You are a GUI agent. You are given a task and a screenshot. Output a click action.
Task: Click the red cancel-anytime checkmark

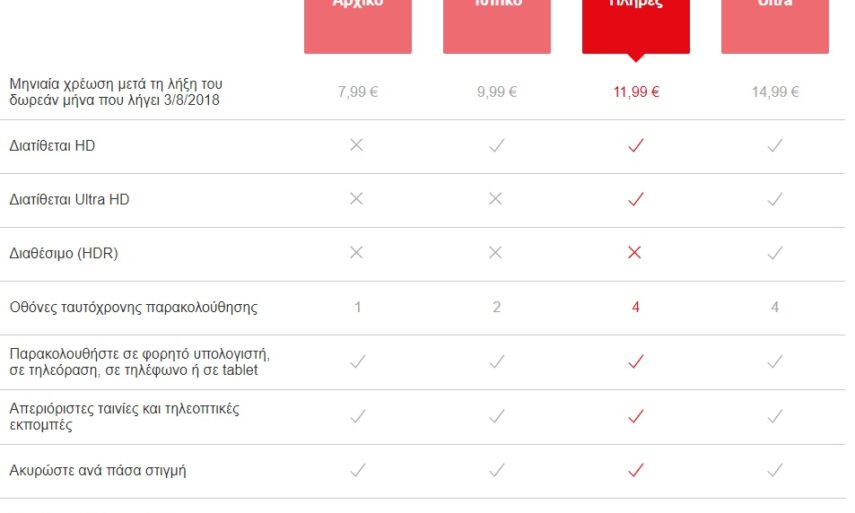pos(635,470)
